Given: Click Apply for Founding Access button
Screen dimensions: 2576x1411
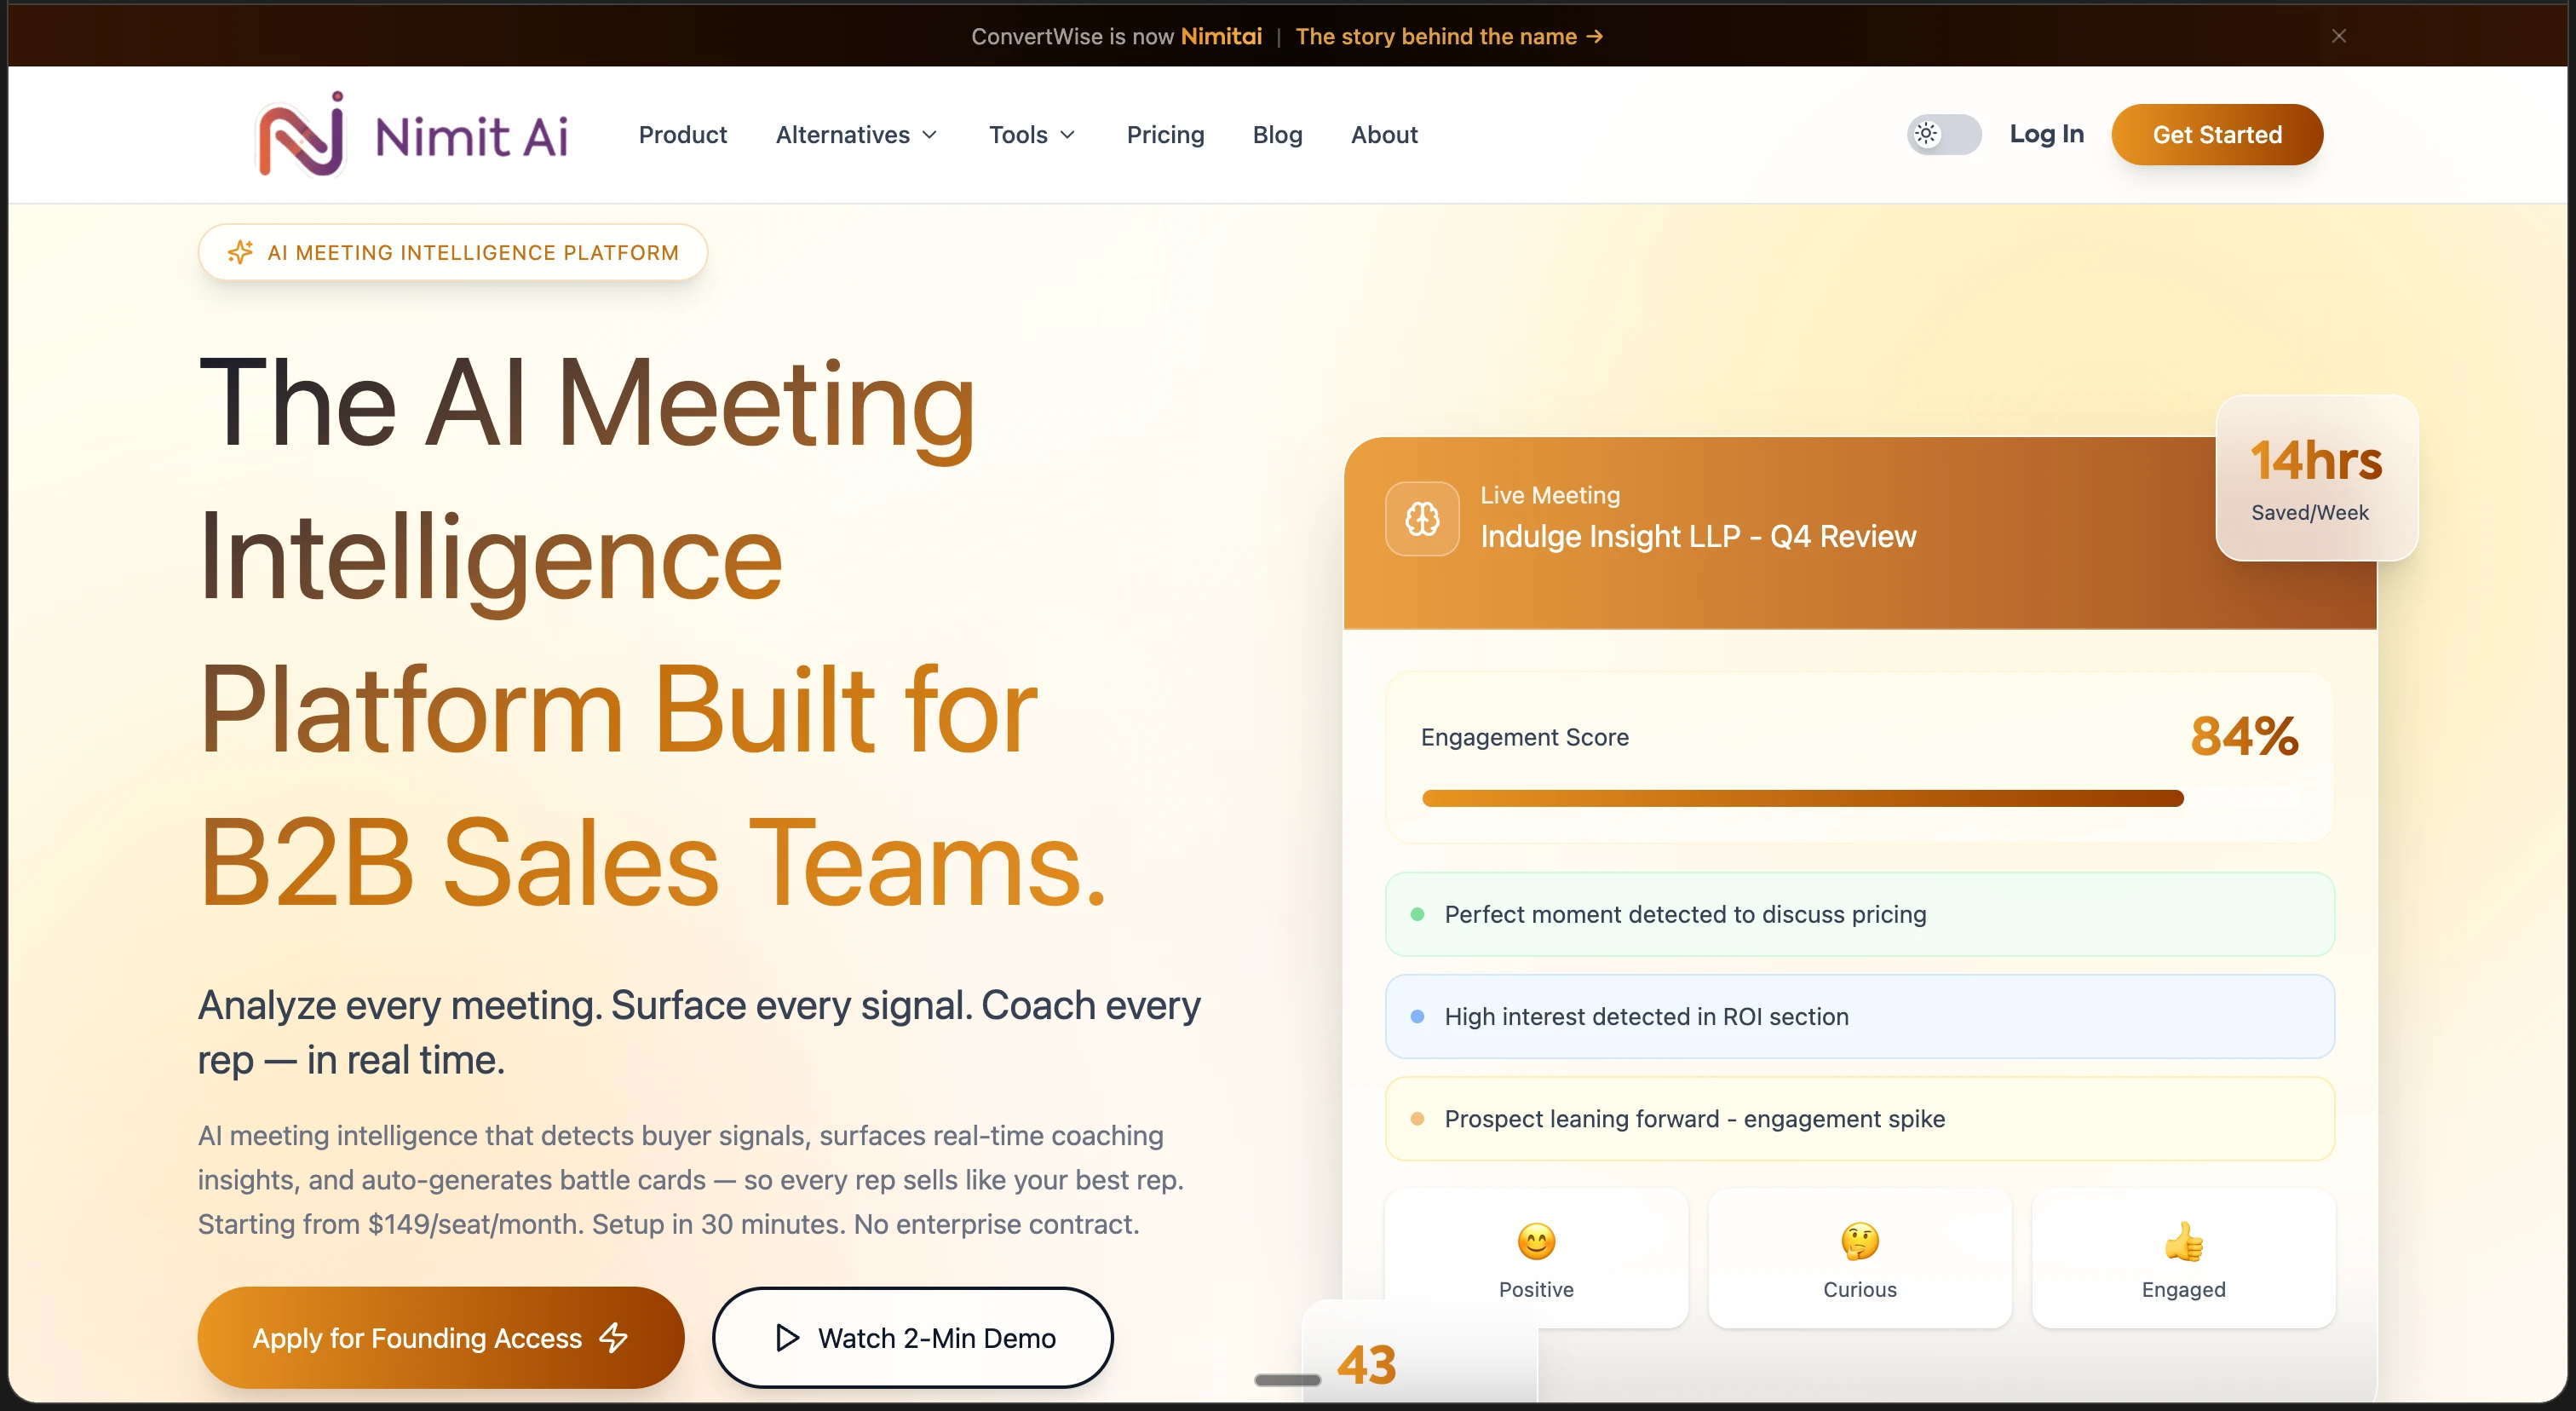Looking at the screenshot, I should 441,1337.
